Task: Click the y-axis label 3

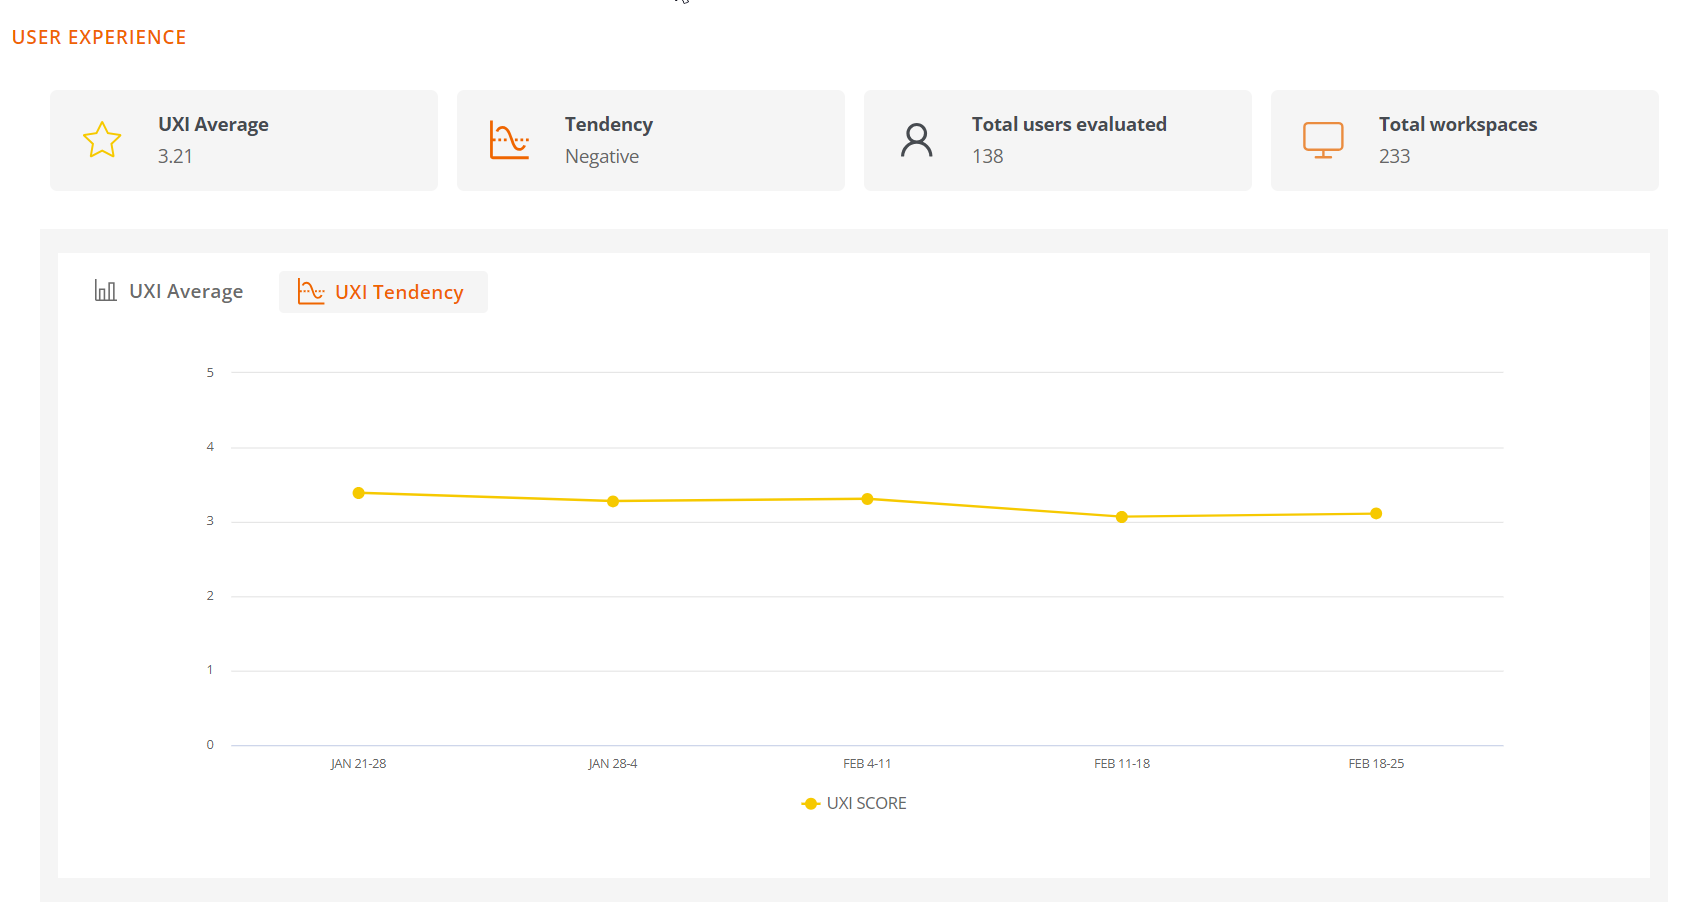Action: [210, 521]
